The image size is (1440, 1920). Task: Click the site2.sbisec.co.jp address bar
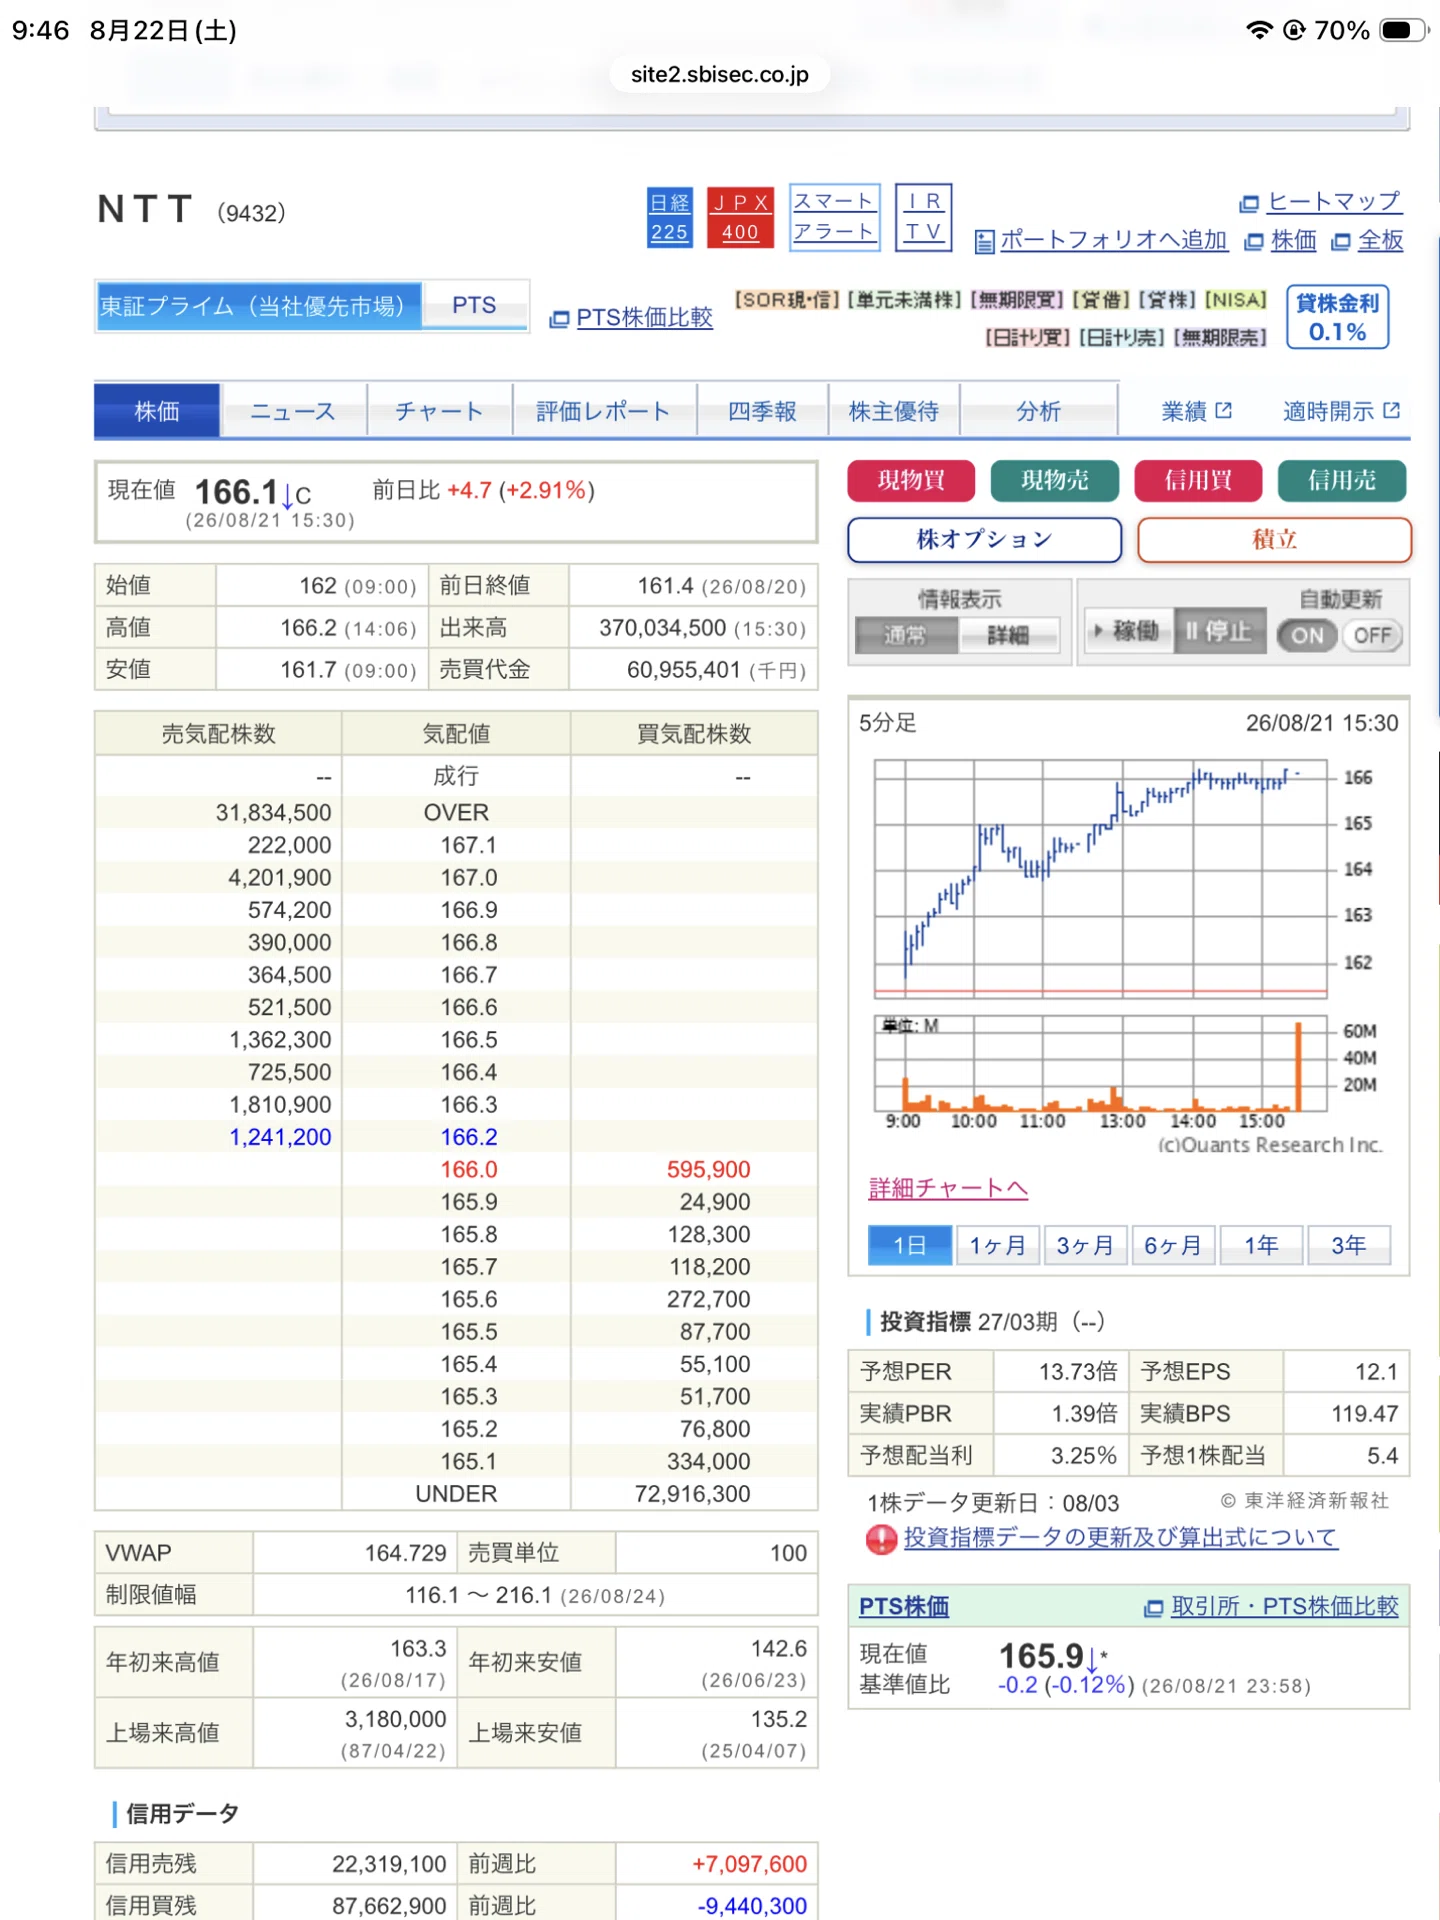pyautogui.click(x=720, y=74)
